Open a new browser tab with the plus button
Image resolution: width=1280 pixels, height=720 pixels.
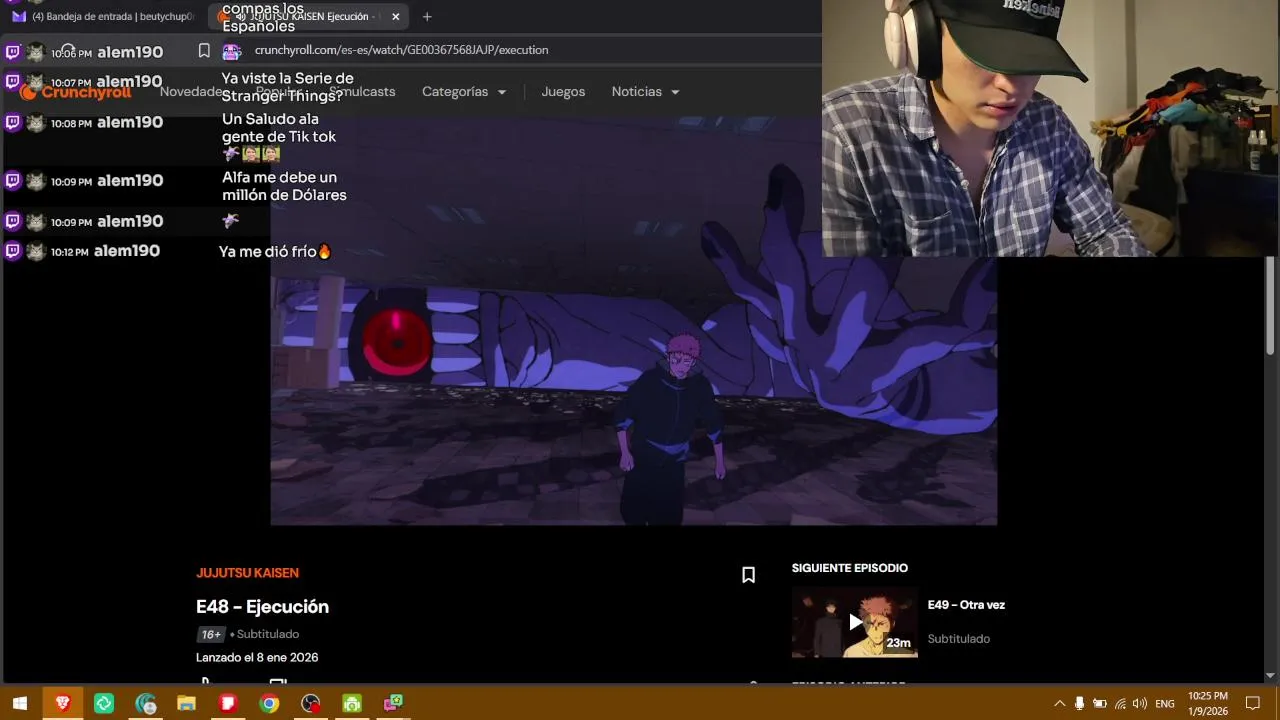[427, 16]
